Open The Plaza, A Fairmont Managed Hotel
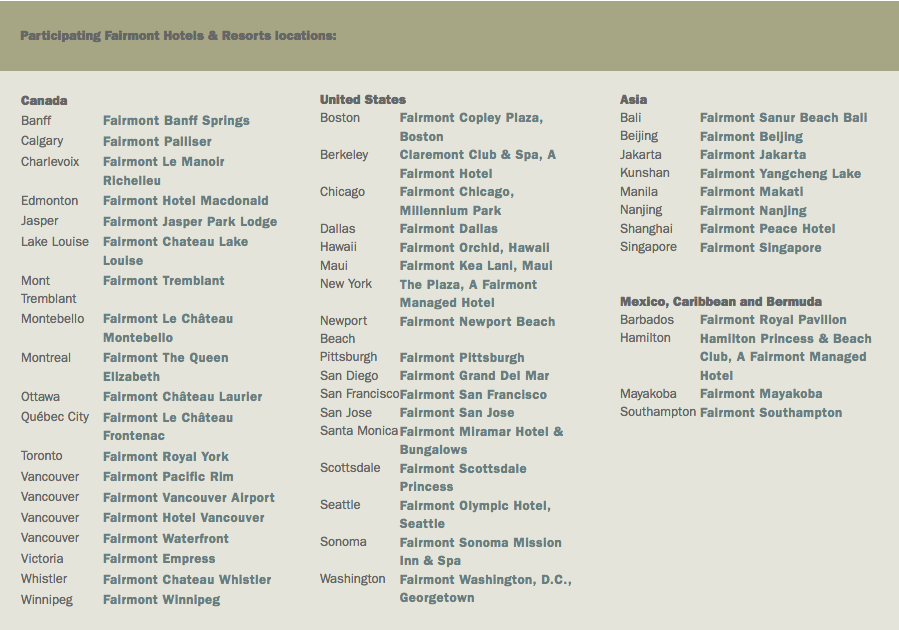The image size is (899, 630). click(x=468, y=294)
